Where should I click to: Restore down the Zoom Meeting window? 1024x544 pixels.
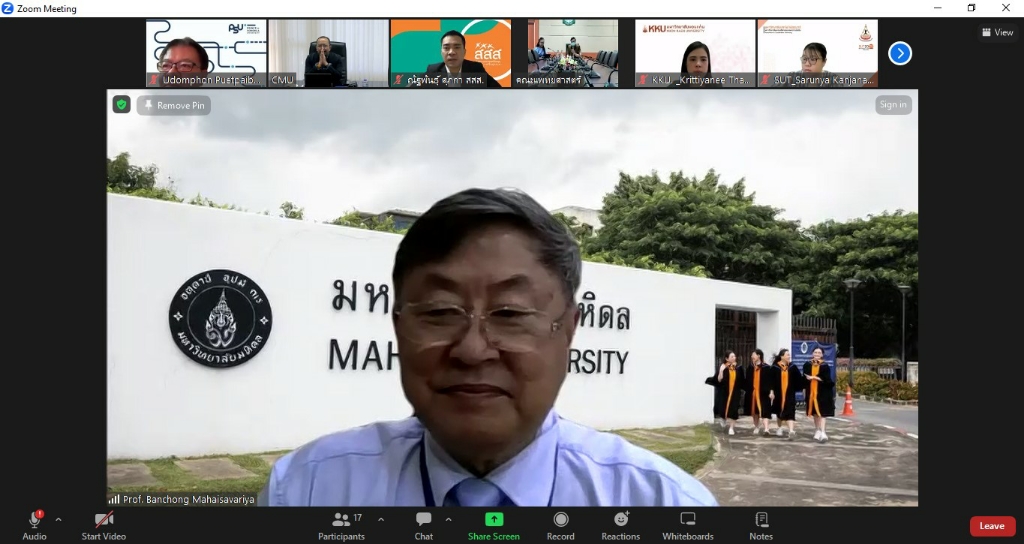tap(971, 8)
